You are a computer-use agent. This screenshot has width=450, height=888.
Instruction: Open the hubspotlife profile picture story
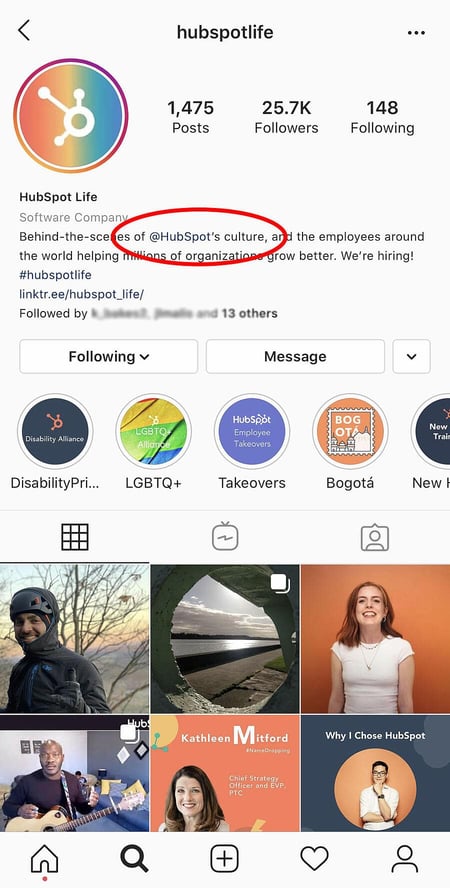(71, 116)
